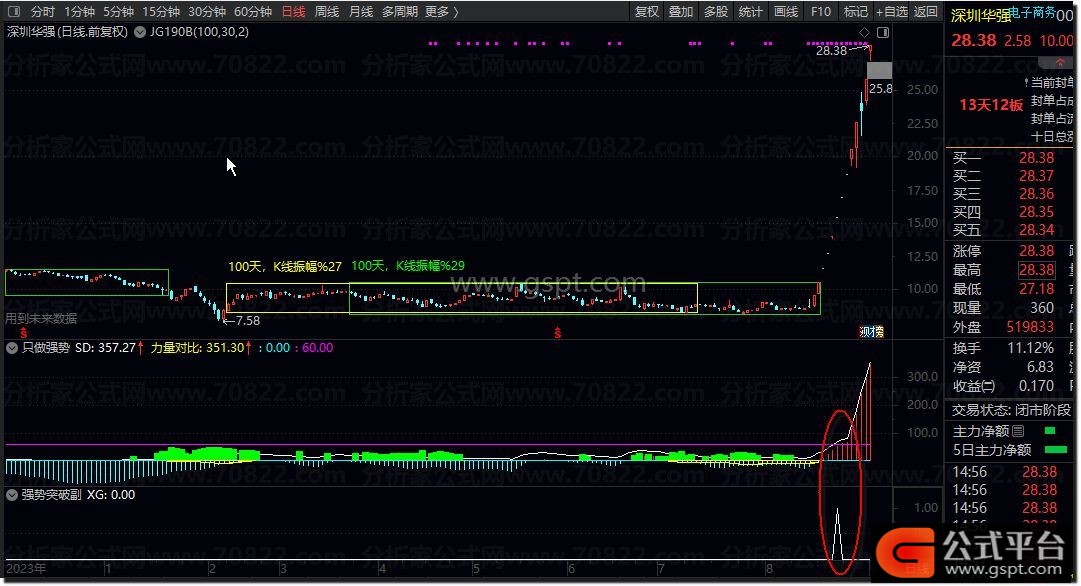
Task: Click the 用到未来数据 warning text
Action: (41, 319)
